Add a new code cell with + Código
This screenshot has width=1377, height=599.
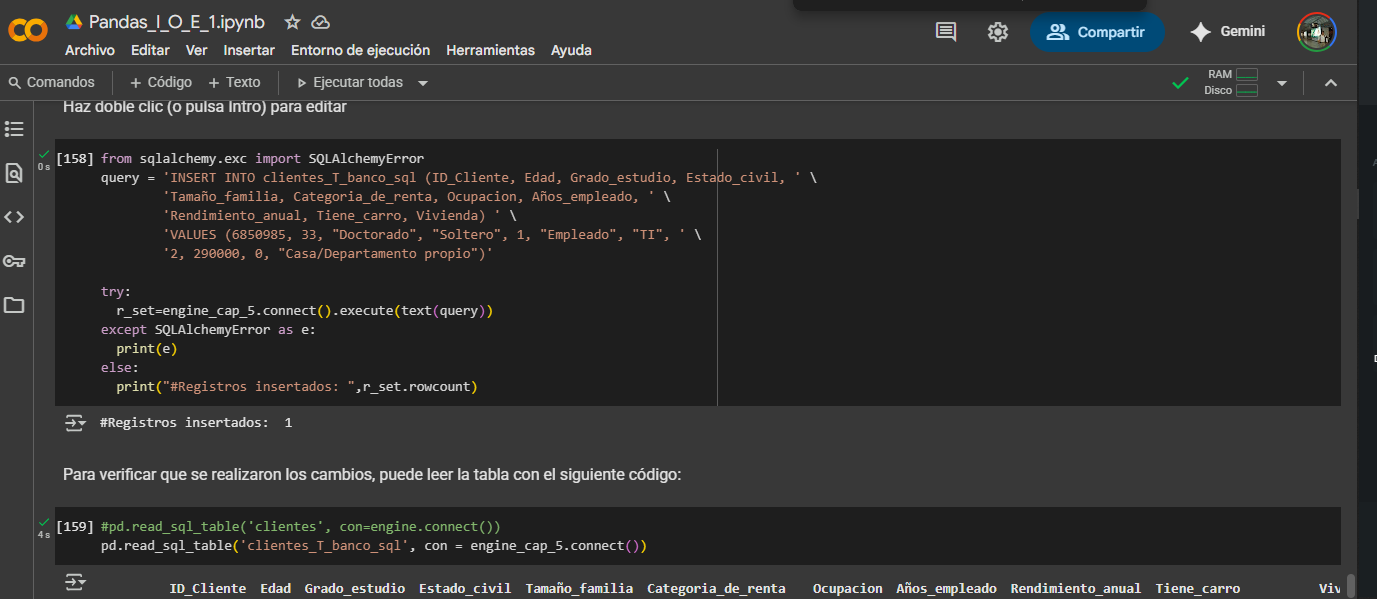click(x=160, y=82)
